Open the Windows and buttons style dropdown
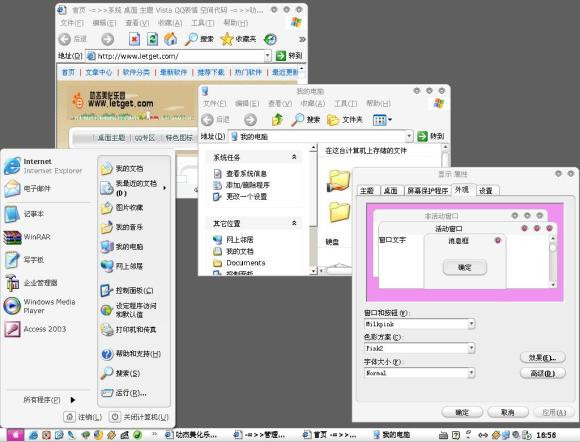The image size is (580, 442). [x=471, y=324]
